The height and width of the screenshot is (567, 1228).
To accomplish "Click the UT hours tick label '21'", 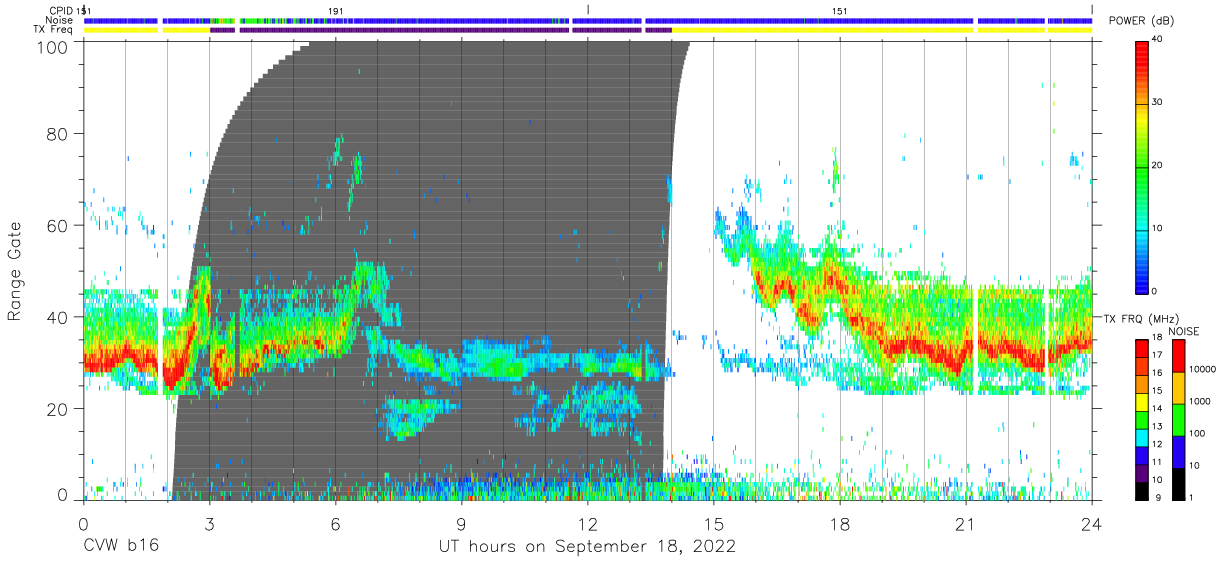I will pyautogui.click(x=966, y=523).
